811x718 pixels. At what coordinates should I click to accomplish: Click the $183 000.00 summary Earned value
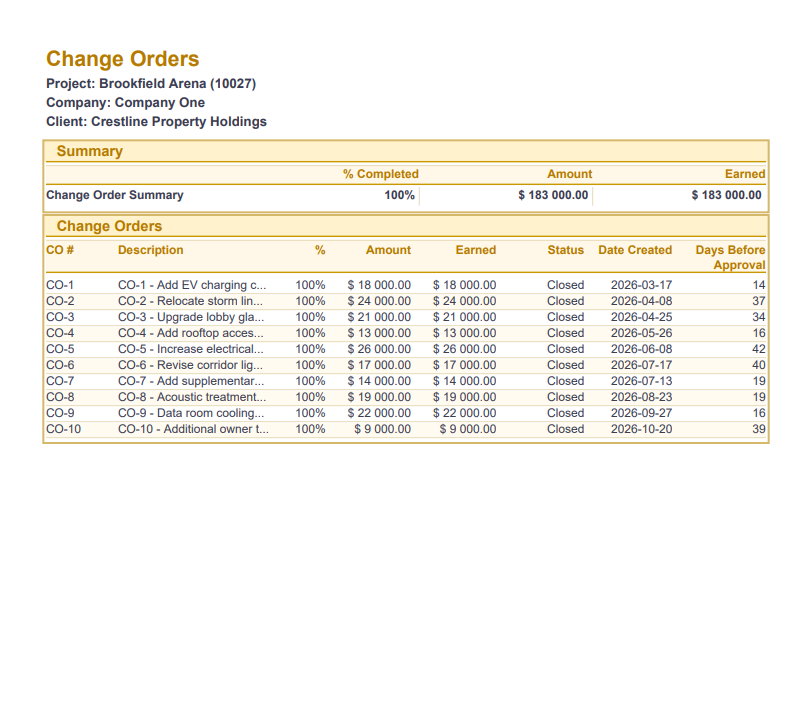click(x=726, y=196)
